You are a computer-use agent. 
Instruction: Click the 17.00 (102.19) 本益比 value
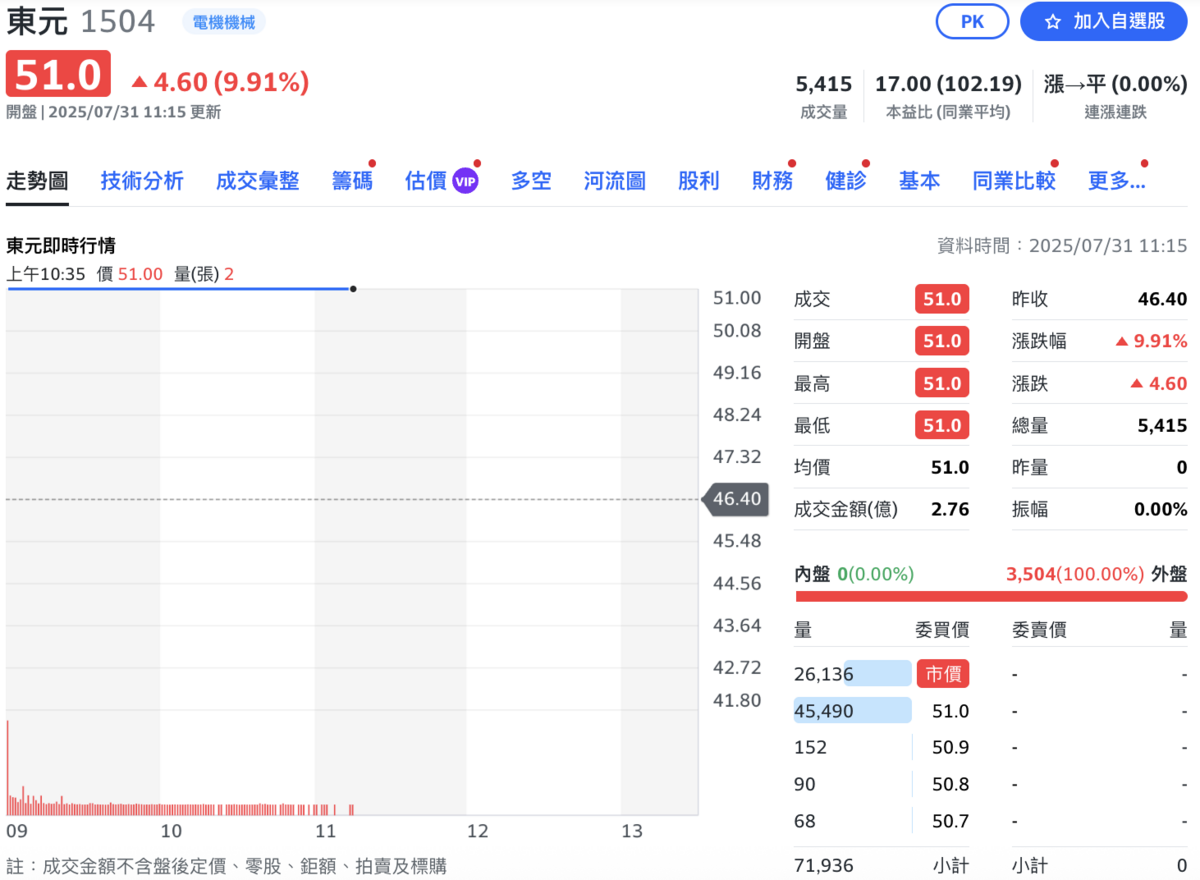(x=948, y=84)
